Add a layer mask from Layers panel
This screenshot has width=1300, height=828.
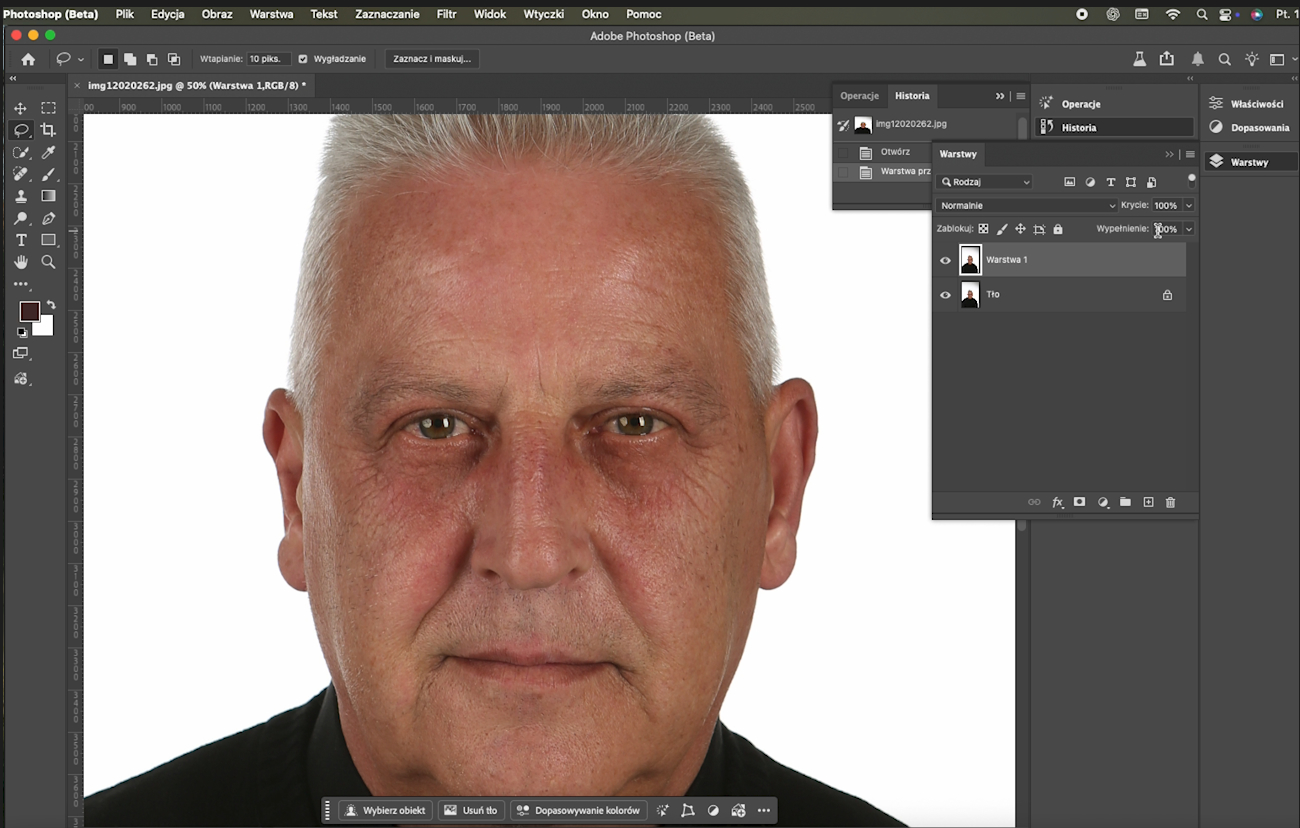tap(1079, 502)
